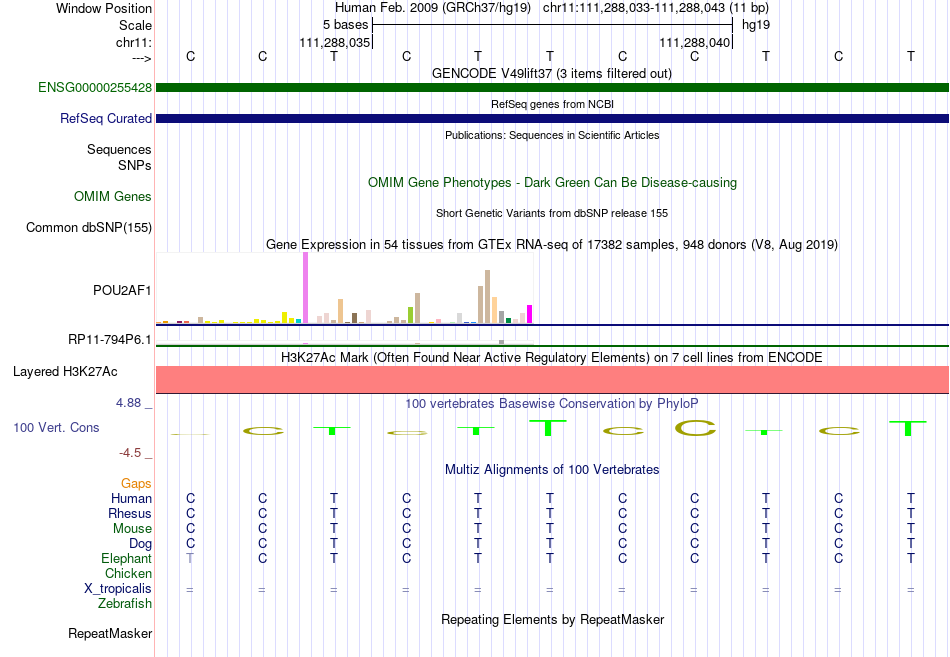
Task: Click the orange Gaps row label
Action: click(136, 483)
